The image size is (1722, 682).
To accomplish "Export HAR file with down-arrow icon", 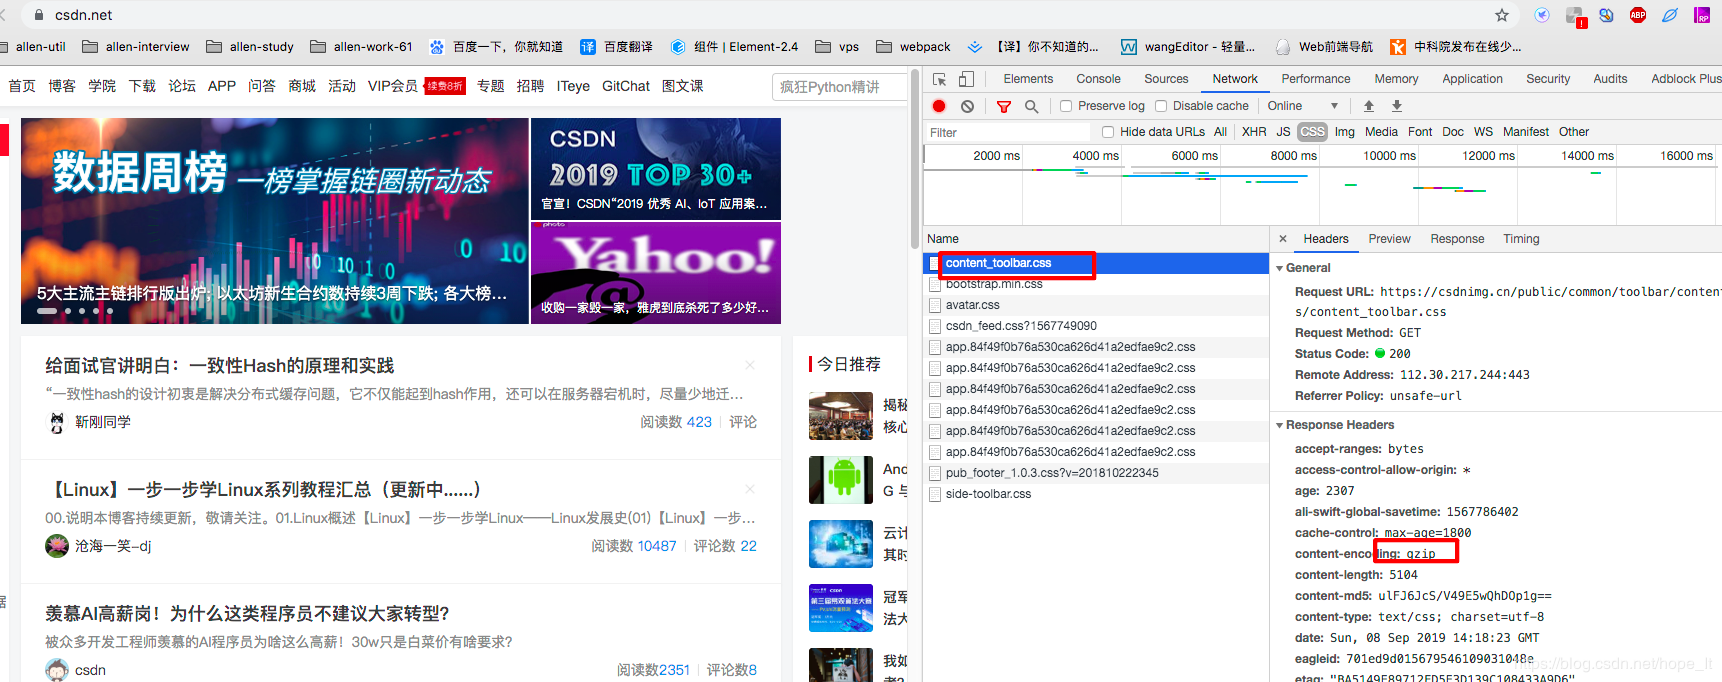I will pyautogui.click(x=1397, y=106).
